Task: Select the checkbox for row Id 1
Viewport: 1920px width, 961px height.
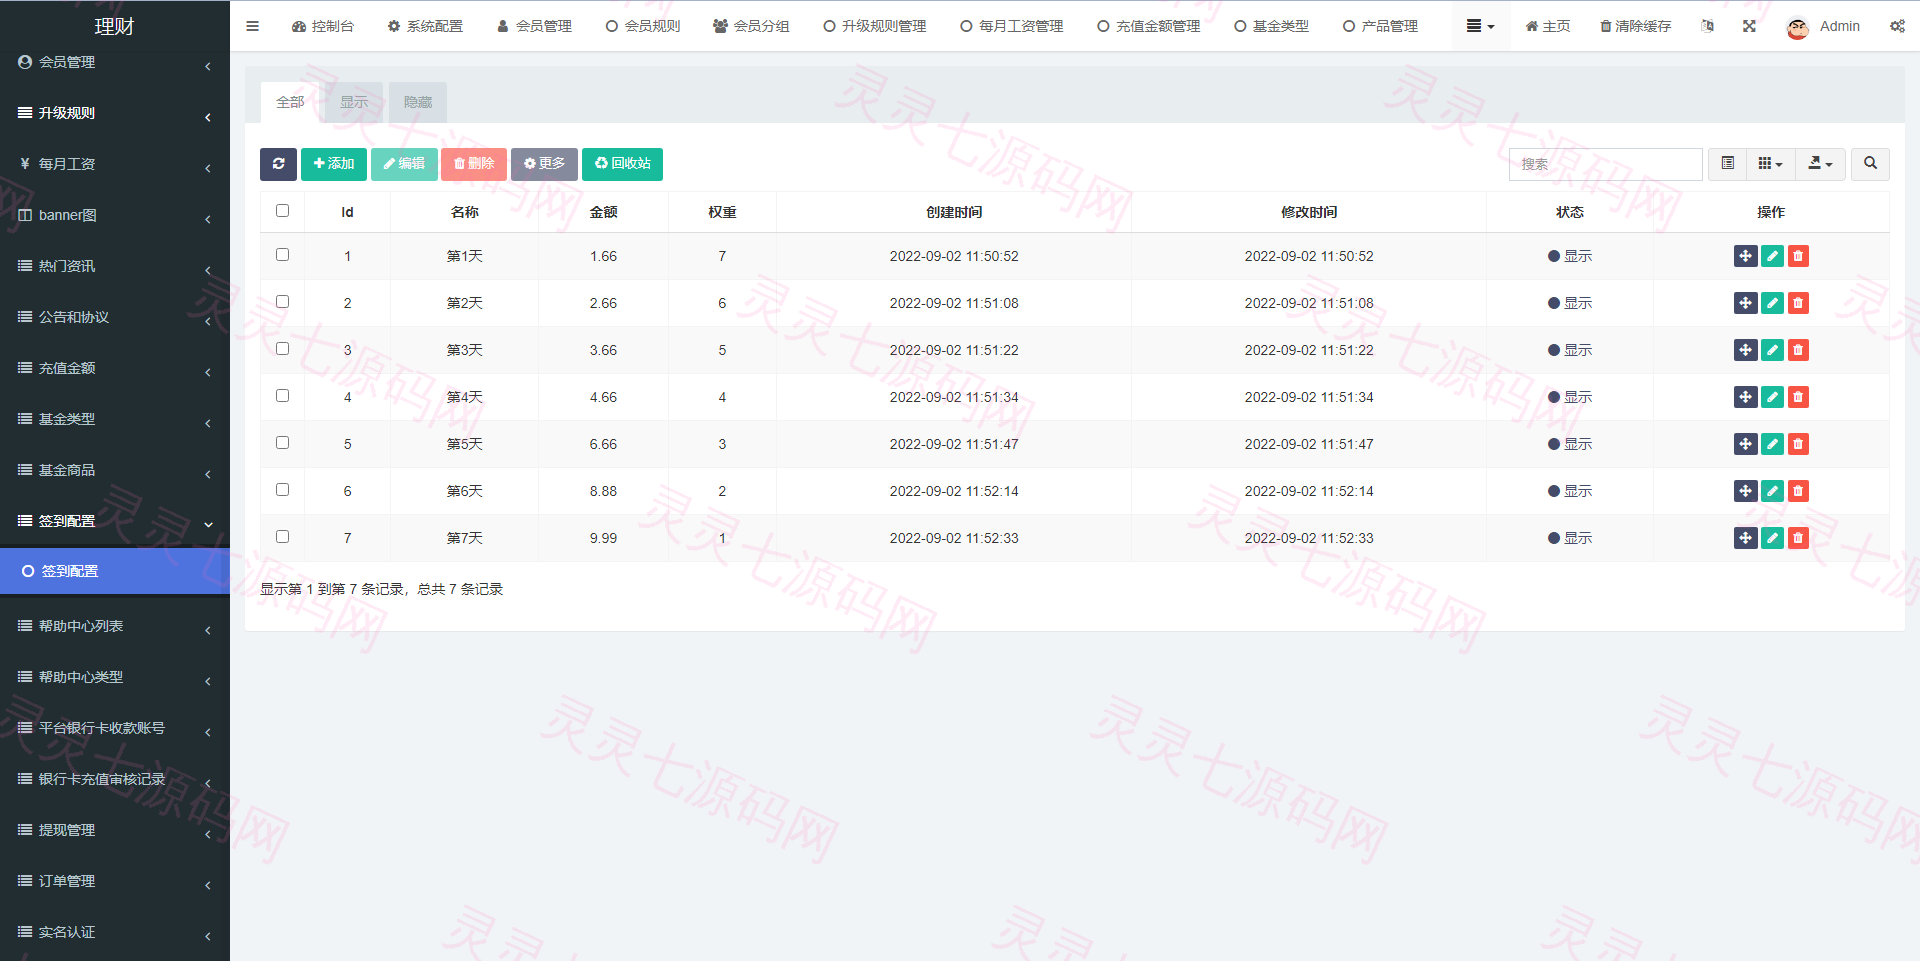Action: click(282, 255)
